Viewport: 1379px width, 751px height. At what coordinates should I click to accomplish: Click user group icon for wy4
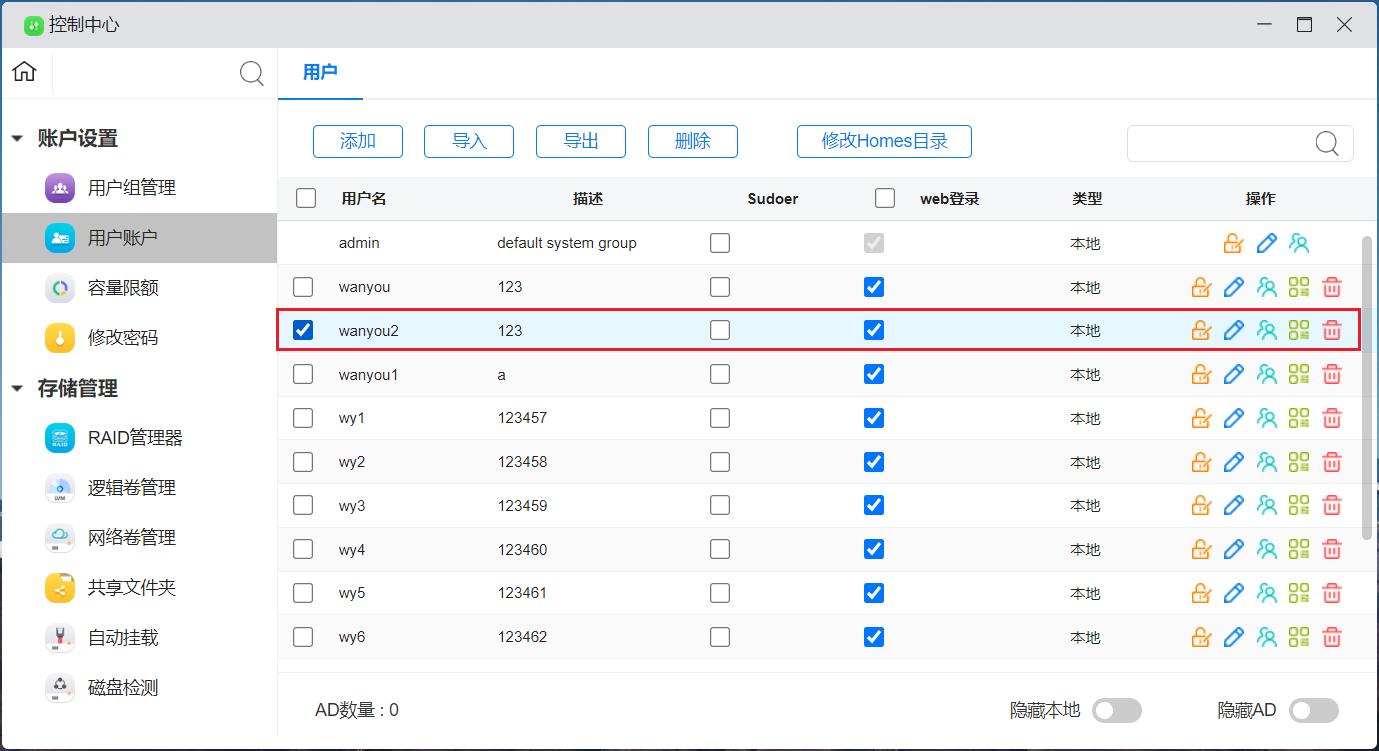[1267, 550]
